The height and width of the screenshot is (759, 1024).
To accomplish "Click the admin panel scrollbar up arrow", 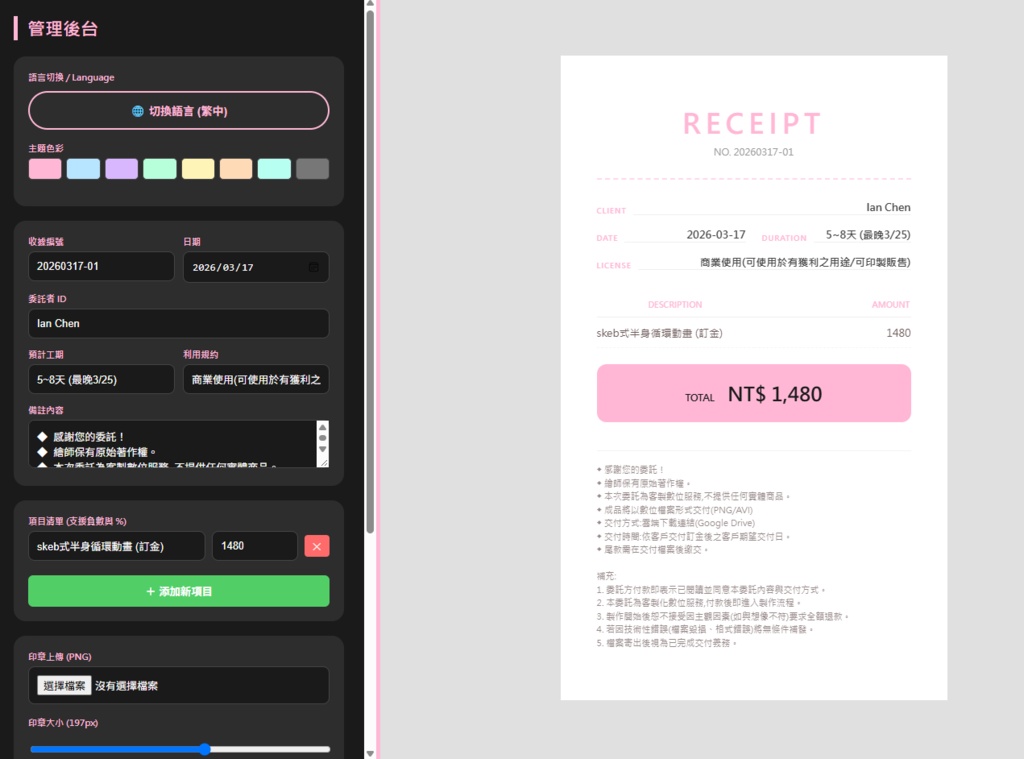I will click(370, 4).
